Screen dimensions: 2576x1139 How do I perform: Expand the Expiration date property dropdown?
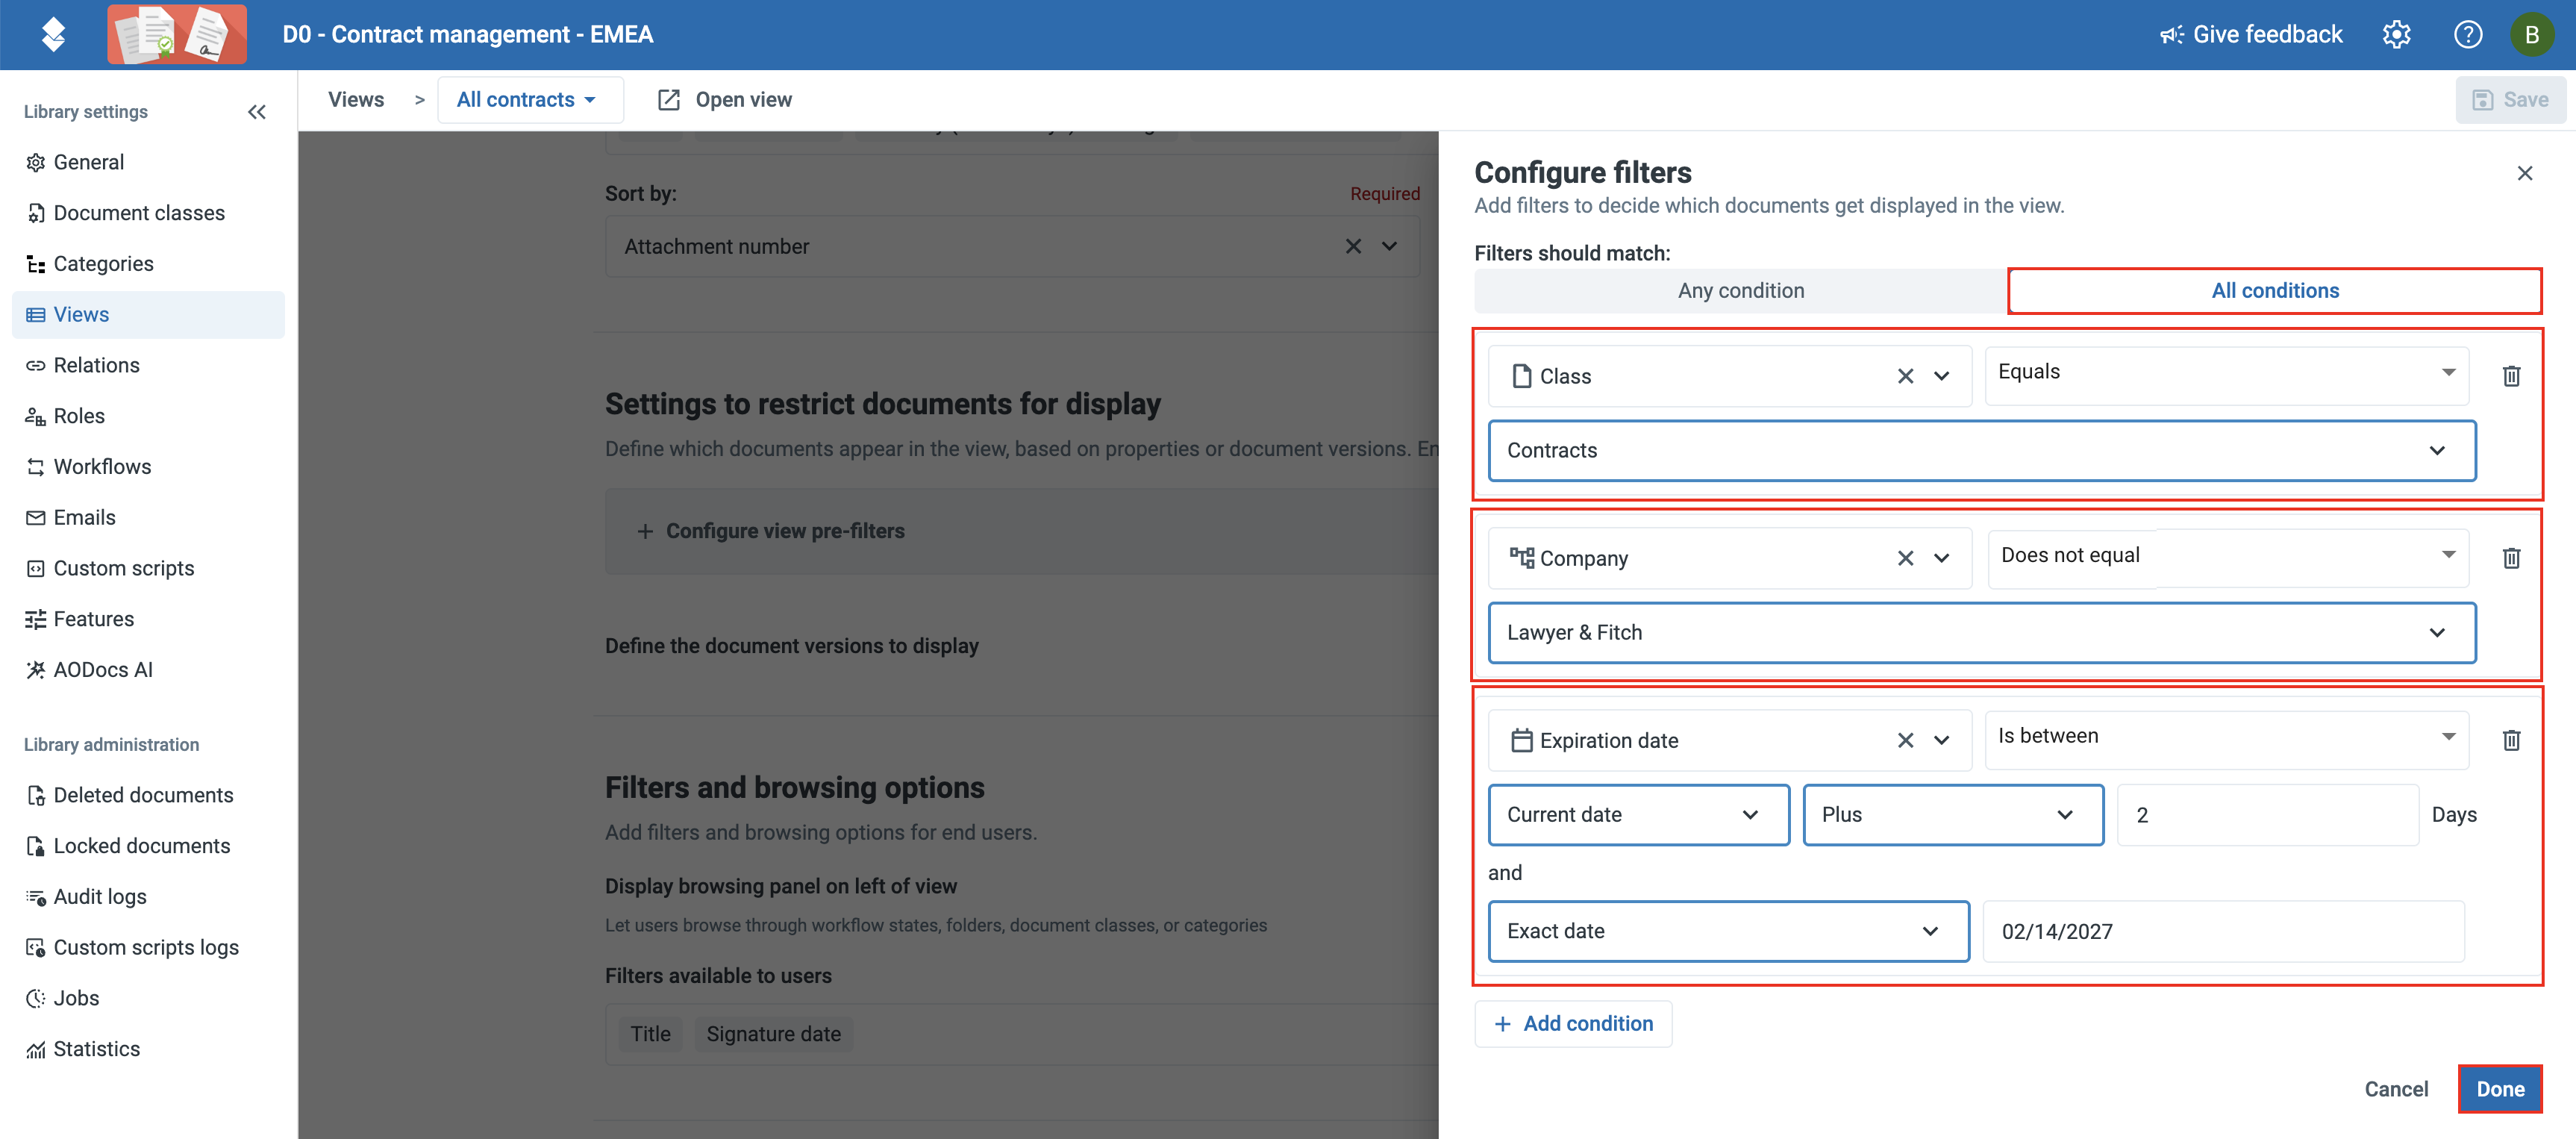tap(1941, 740)
